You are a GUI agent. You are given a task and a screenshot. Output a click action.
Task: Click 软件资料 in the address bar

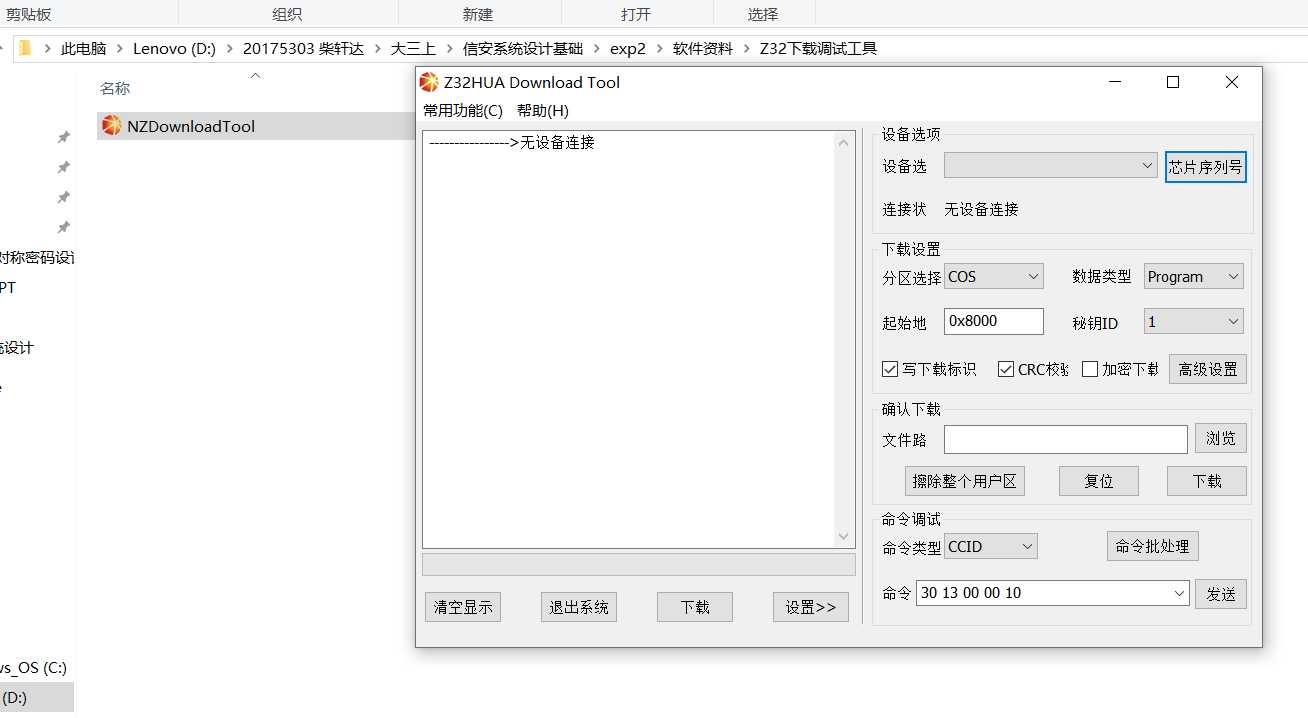click(x=703, y=48)
